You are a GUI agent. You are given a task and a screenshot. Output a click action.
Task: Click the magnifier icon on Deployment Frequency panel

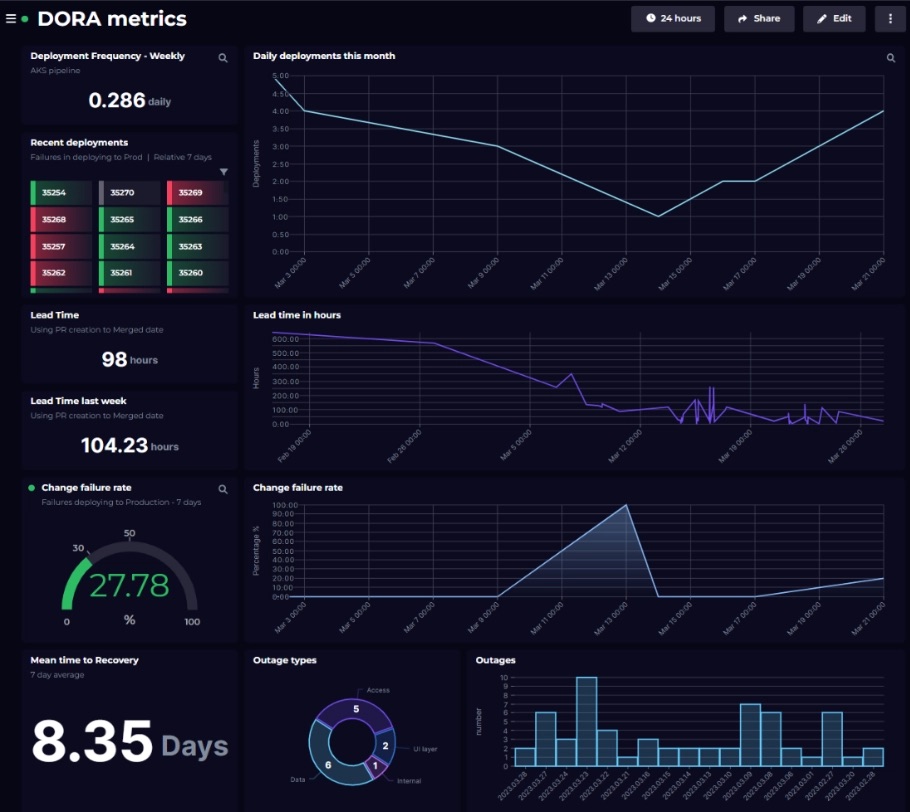tap(223, 58)
